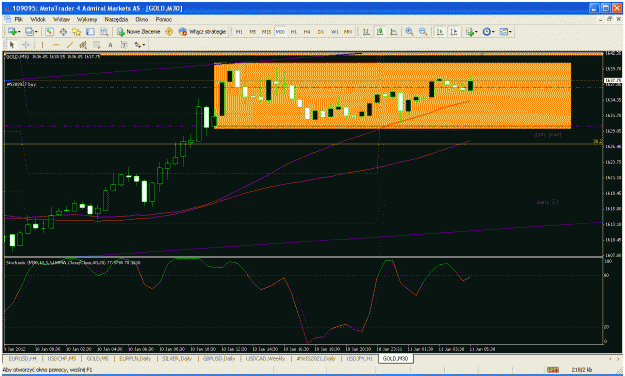Switch to SILVER,Daily chart tab
Image resolution: width=625 pixels, height=376 pixels.
(177, 358)
